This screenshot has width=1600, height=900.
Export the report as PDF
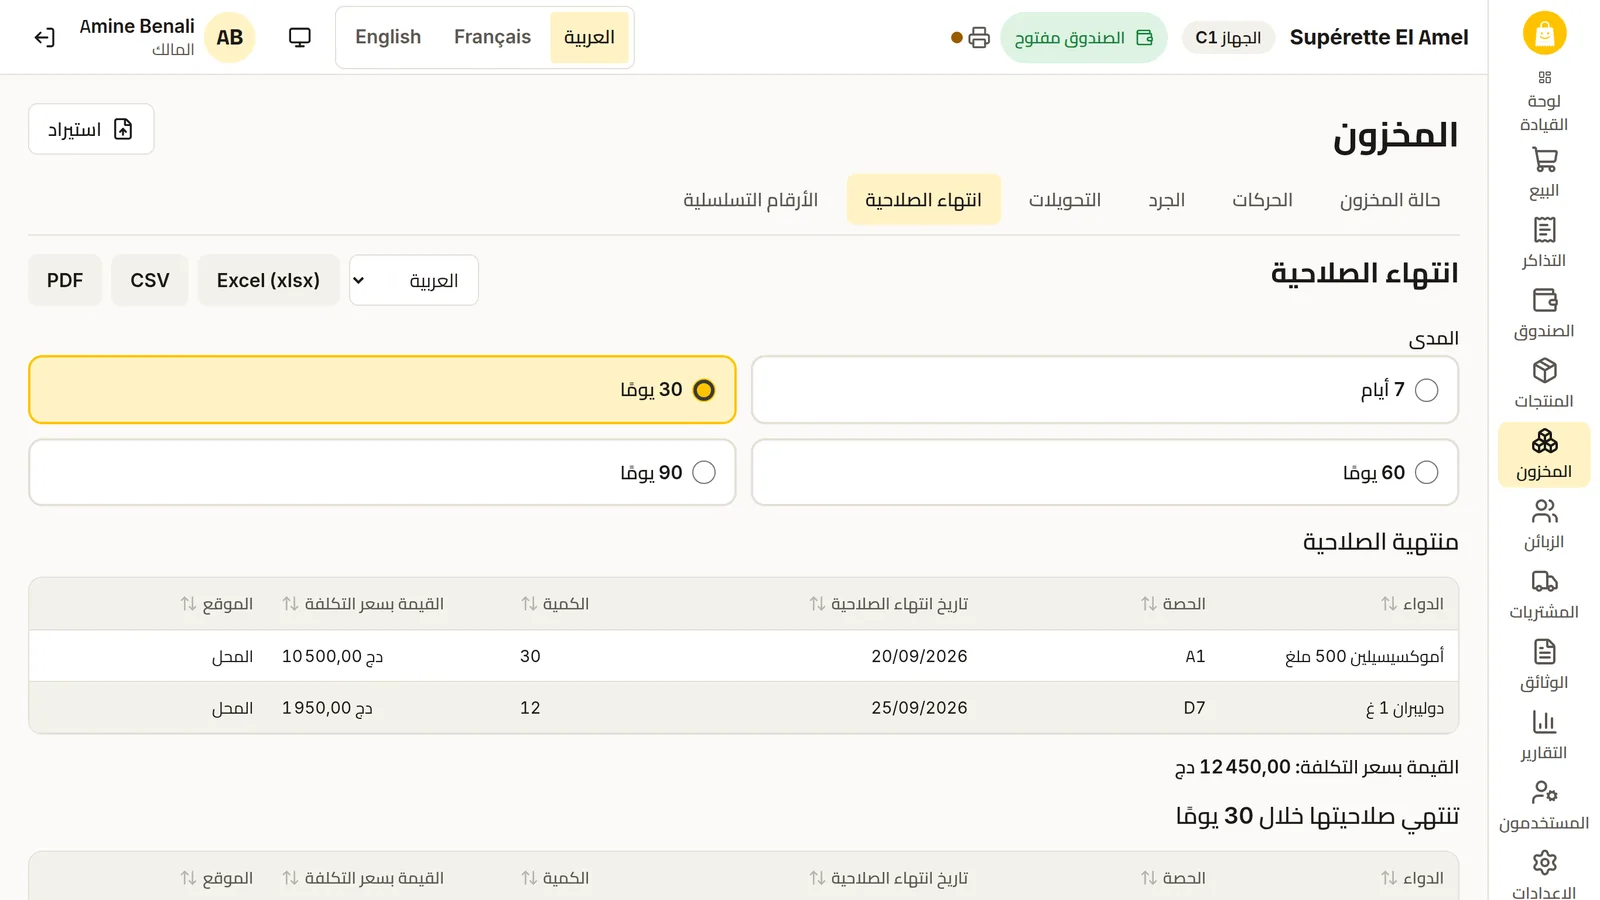point(65,280)
